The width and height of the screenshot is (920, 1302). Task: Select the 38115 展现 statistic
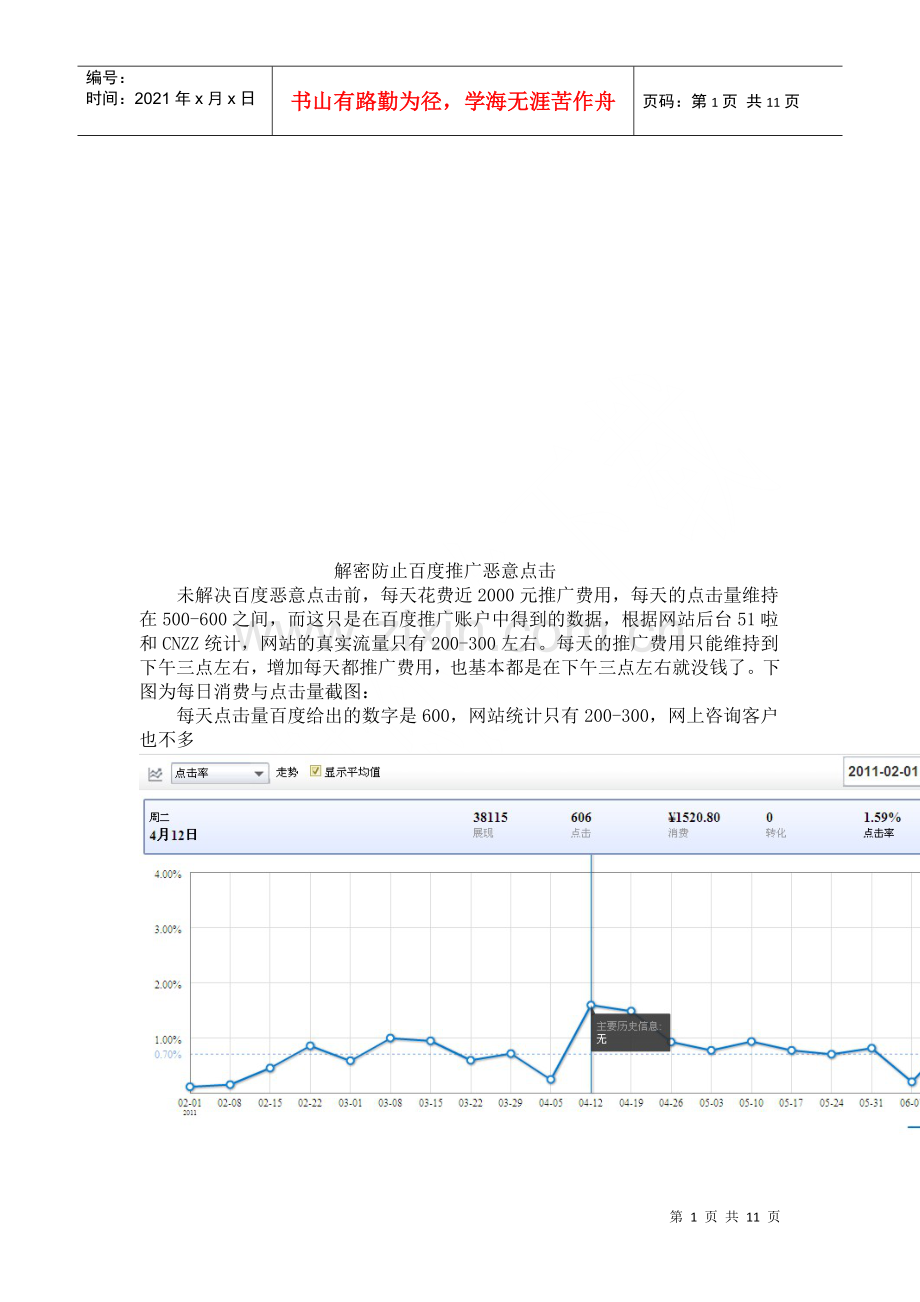(490, 824)
